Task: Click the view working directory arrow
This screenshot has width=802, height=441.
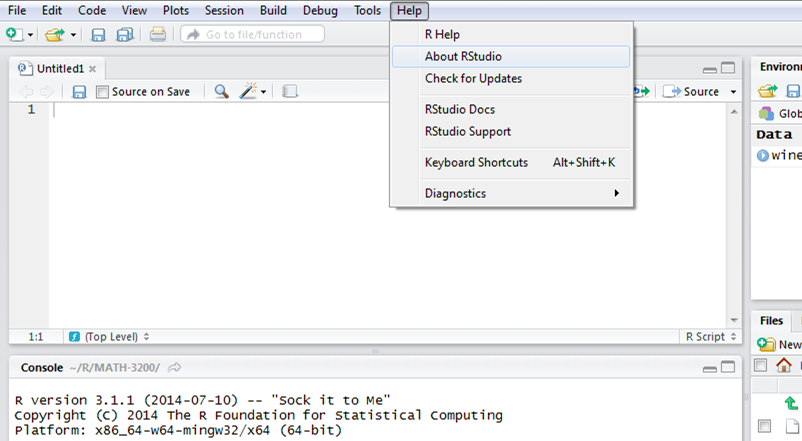Action: coord(174,367)
